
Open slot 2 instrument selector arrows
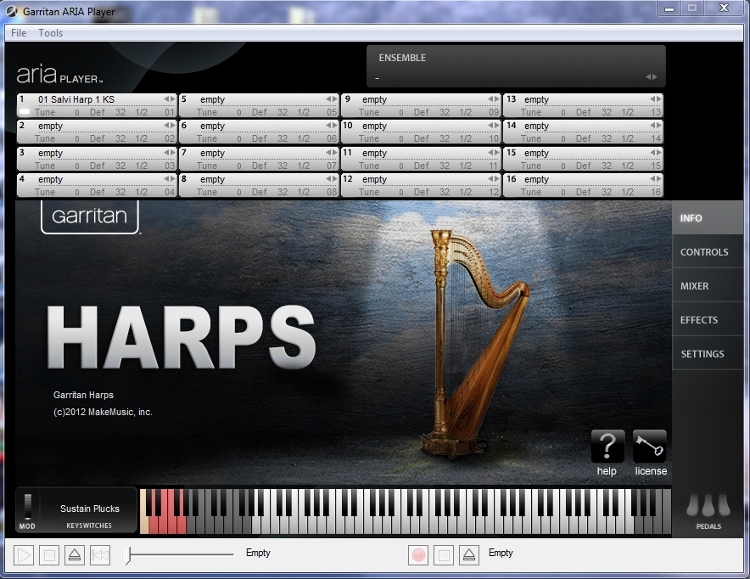170,125
